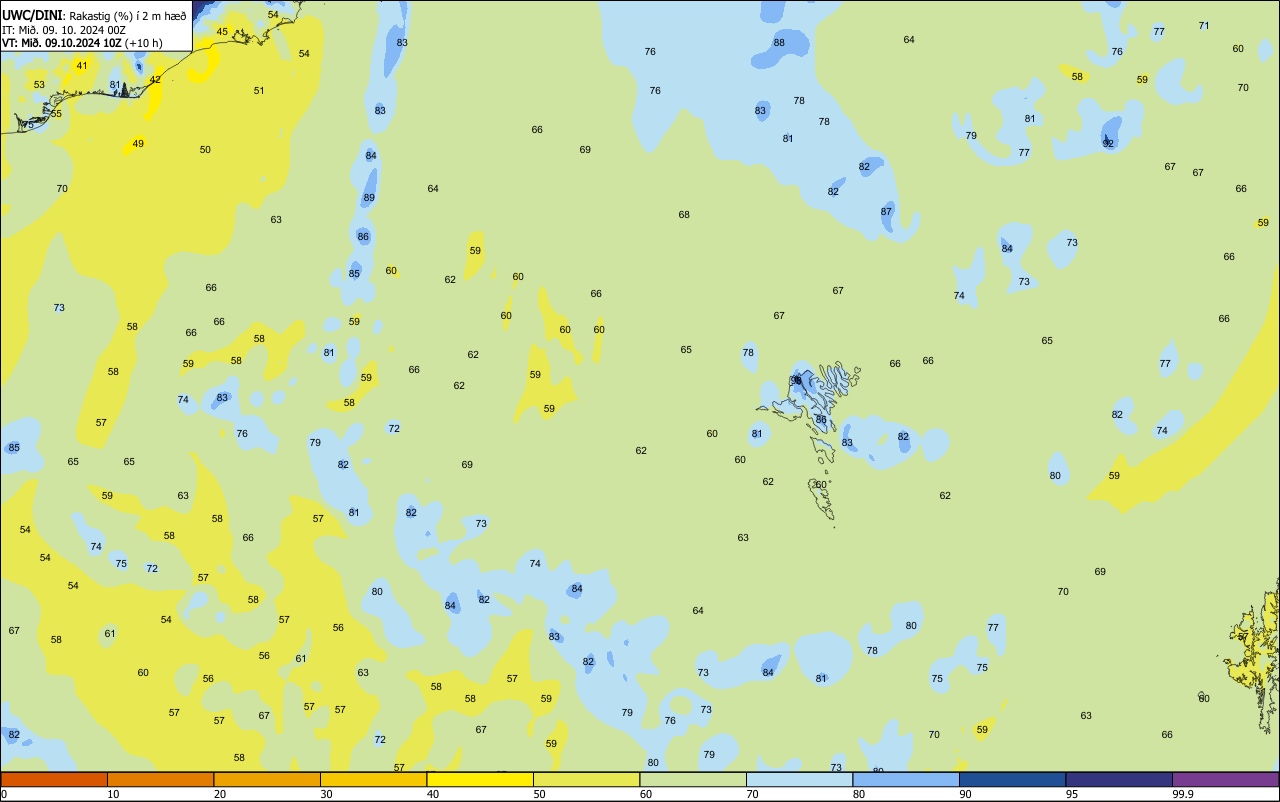Click the humidity value 49 on the map

pyautogui.click(x=138, y=143)
